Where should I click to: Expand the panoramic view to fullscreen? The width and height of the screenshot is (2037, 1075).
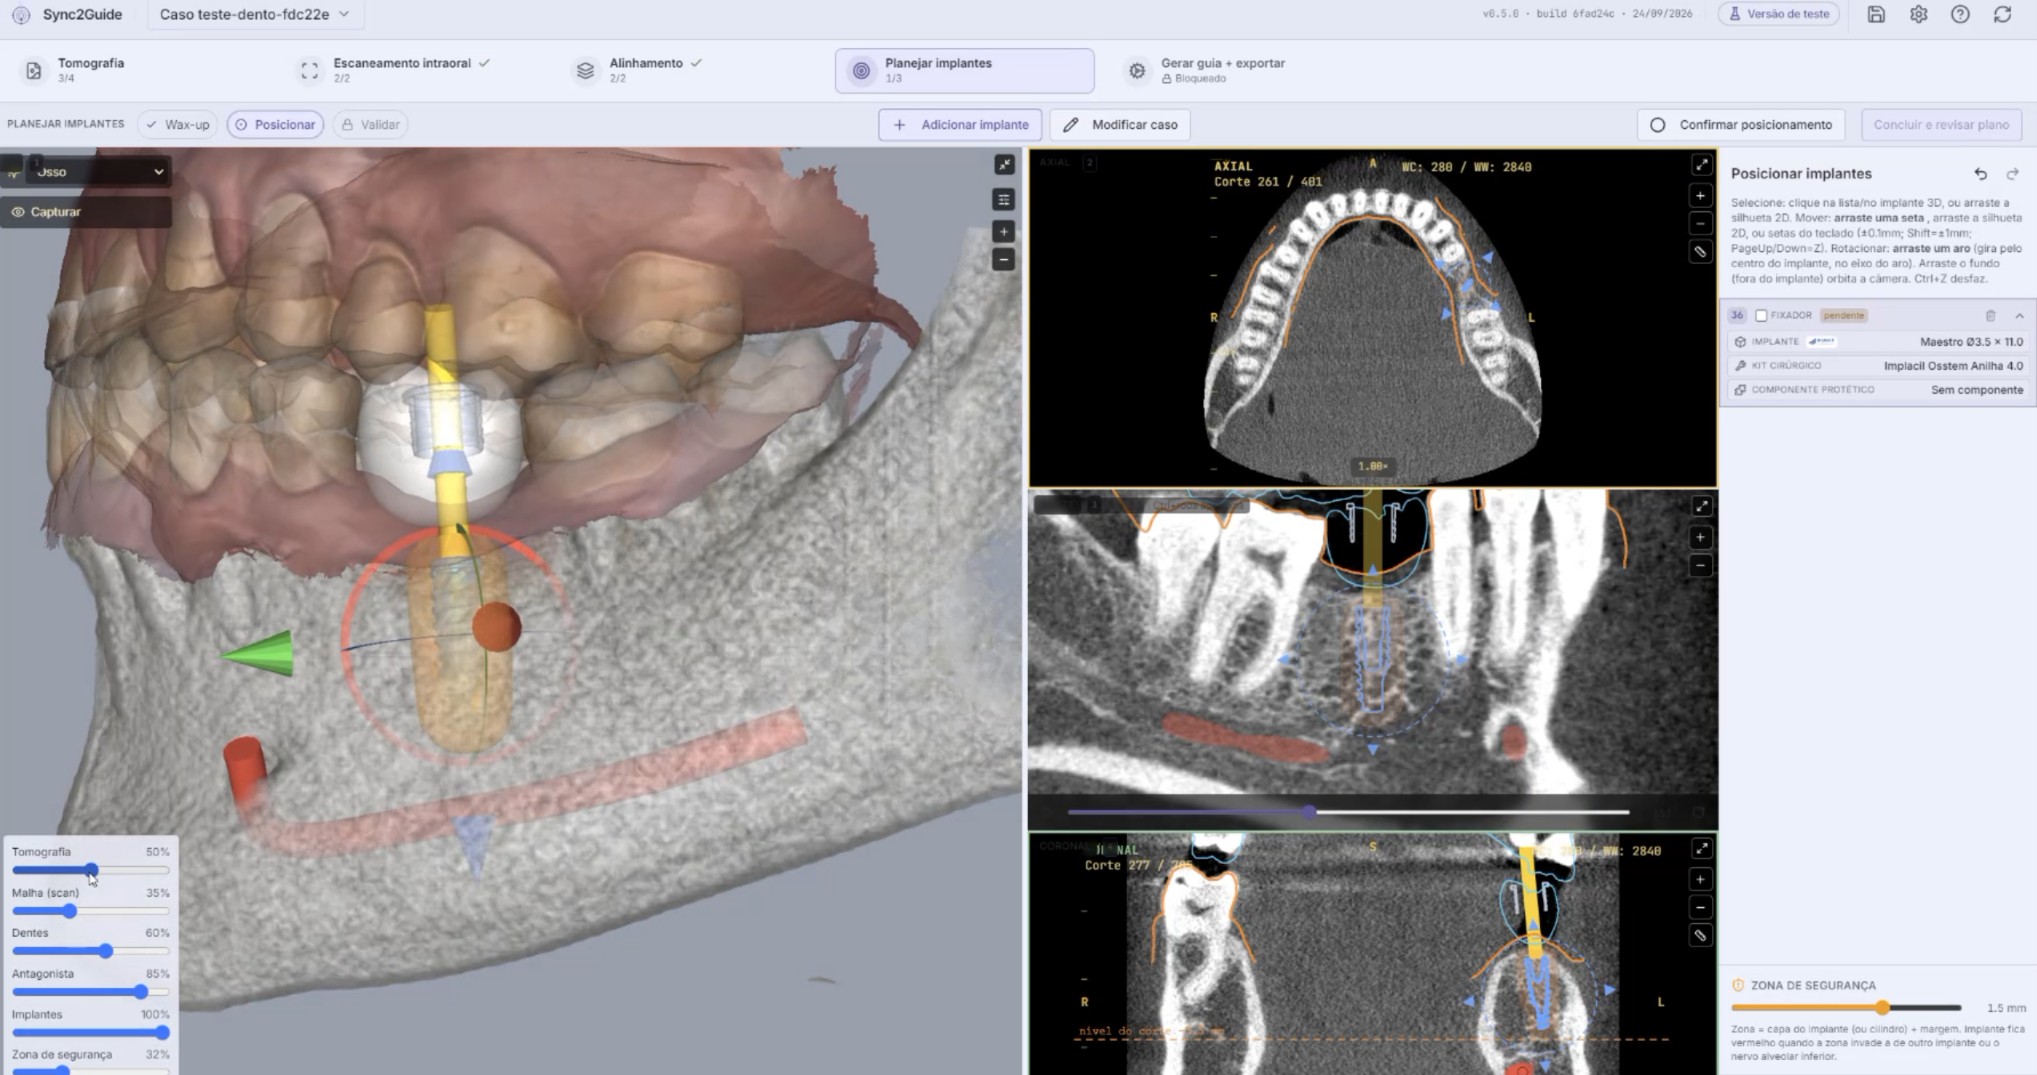pyautogui.click(x=1700, y=507)
